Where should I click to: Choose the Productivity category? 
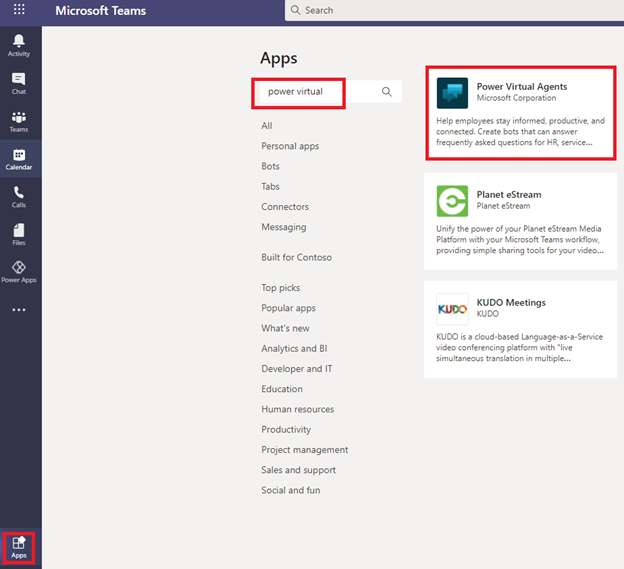click(x=286, y=429)
